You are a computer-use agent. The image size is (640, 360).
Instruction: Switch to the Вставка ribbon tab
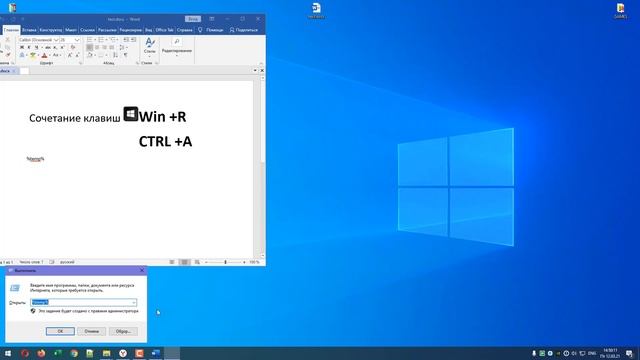click(x=29, y=30)
